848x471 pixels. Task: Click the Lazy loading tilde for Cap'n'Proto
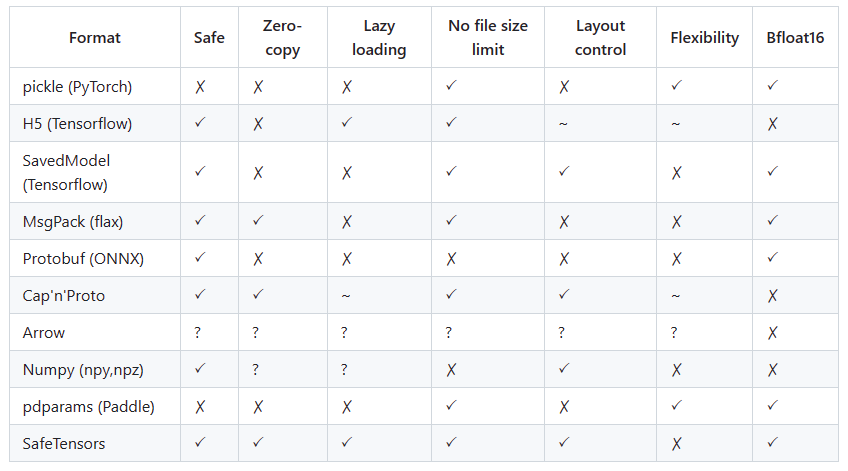coord(346,296)
